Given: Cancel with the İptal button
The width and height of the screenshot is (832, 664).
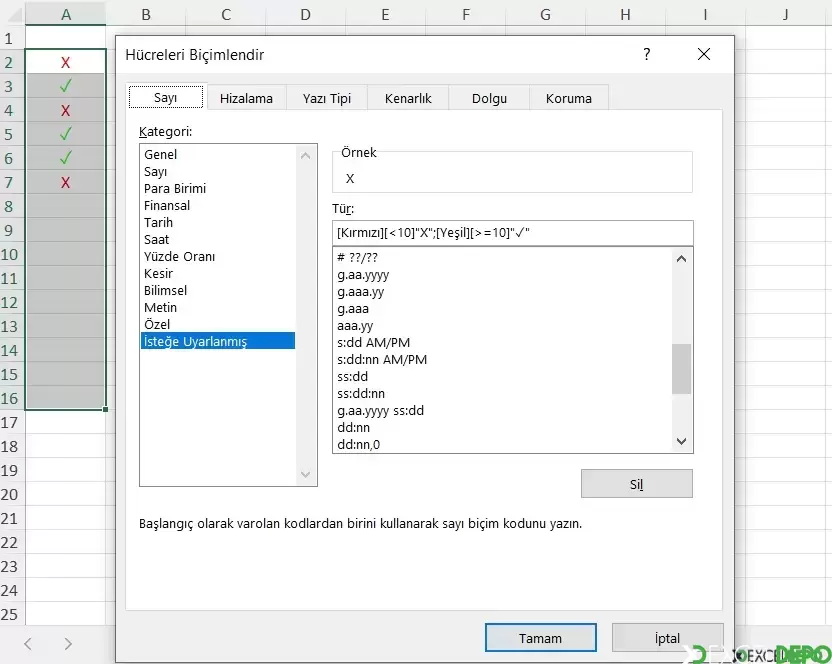Looking at the screenshot, I should (x=667, y=637).
